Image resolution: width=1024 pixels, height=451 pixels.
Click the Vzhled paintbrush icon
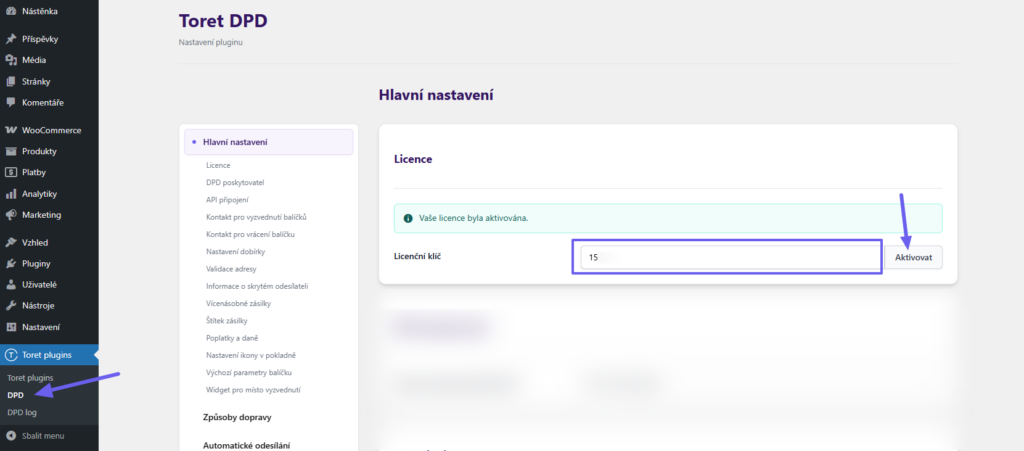[10, 242]
